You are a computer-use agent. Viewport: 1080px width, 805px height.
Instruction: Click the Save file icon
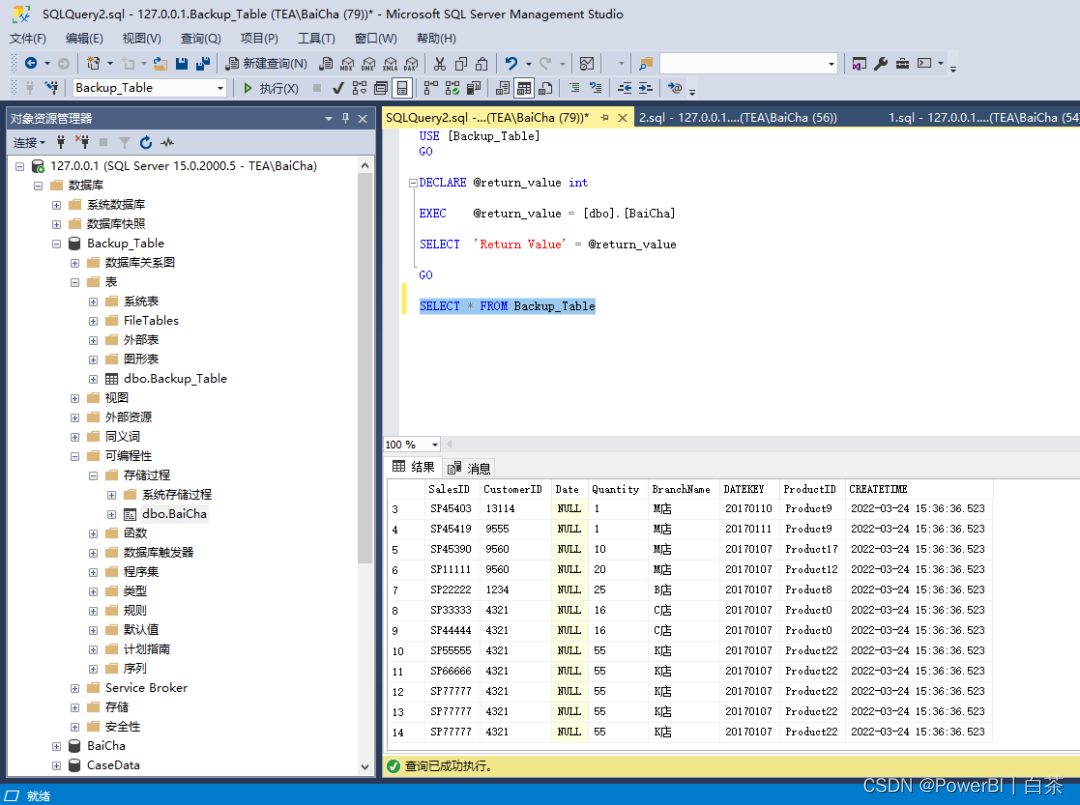tap(182, 64)
